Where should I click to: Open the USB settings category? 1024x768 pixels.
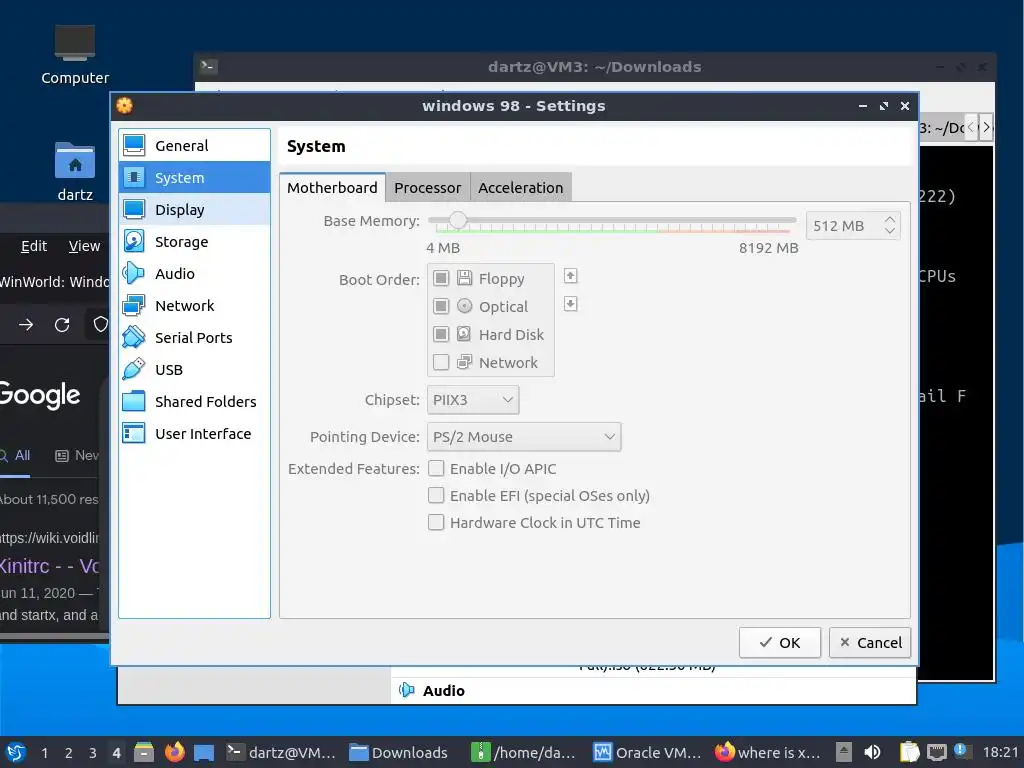194,370
